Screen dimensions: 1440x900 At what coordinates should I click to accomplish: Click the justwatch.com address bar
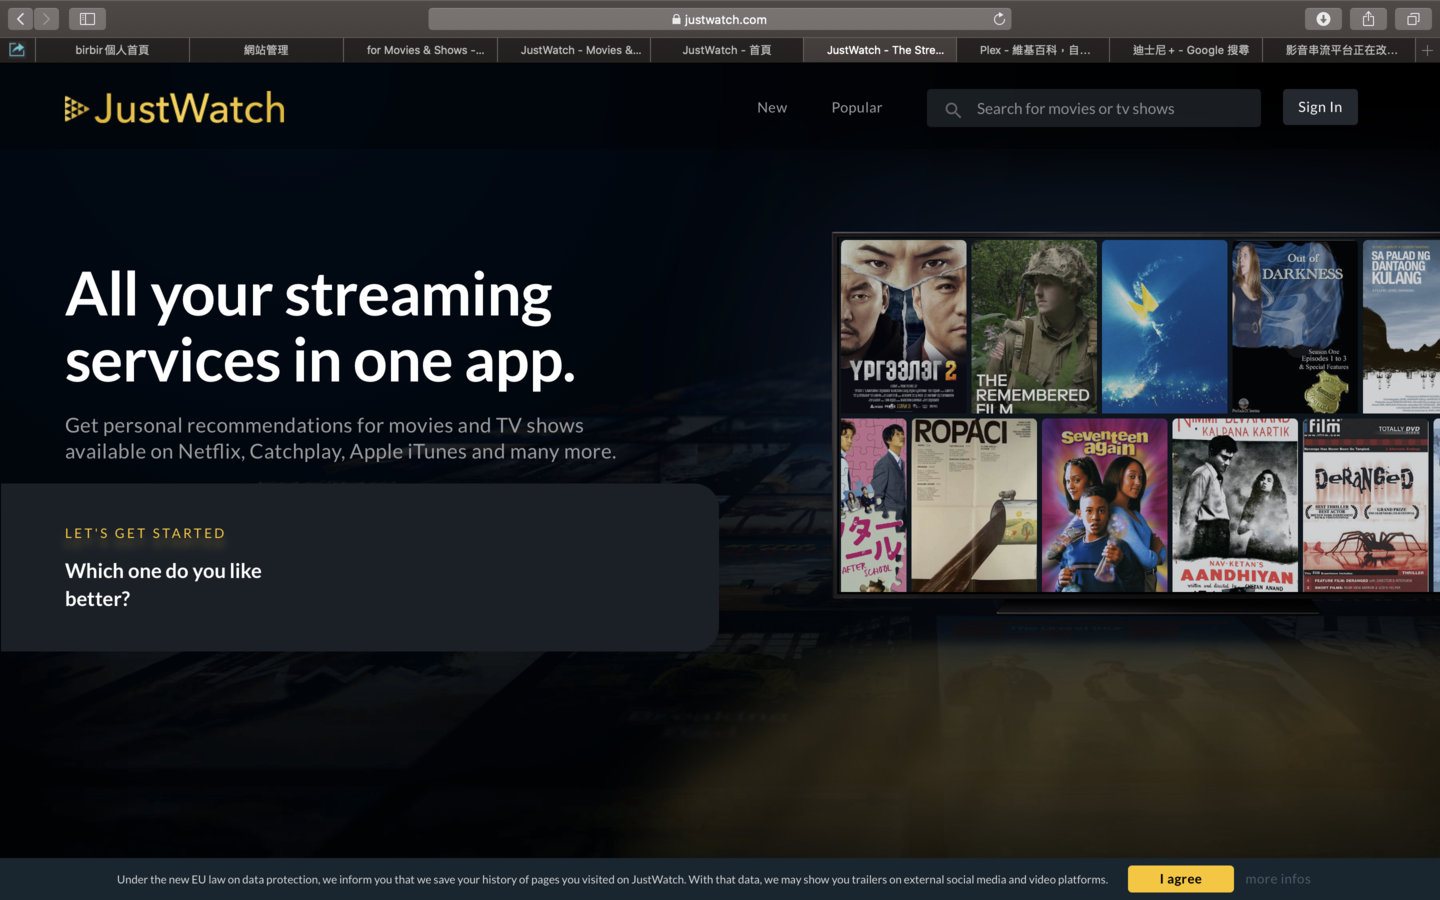[719, 19]
